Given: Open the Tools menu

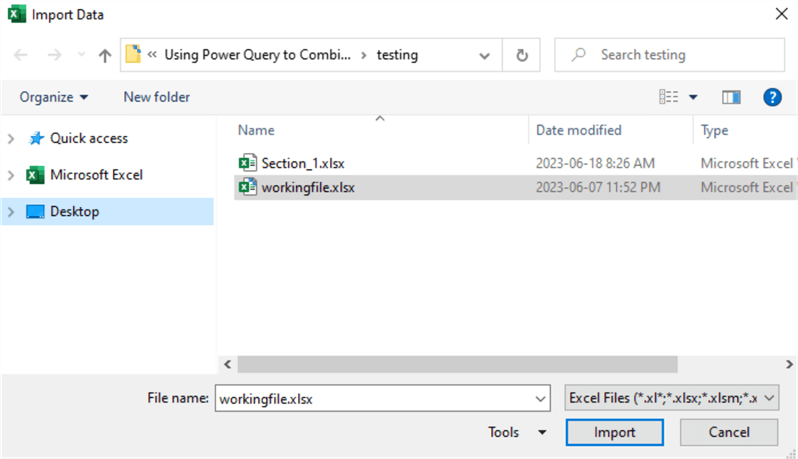Looking at the screenshot, I should (x=503, y=433).
